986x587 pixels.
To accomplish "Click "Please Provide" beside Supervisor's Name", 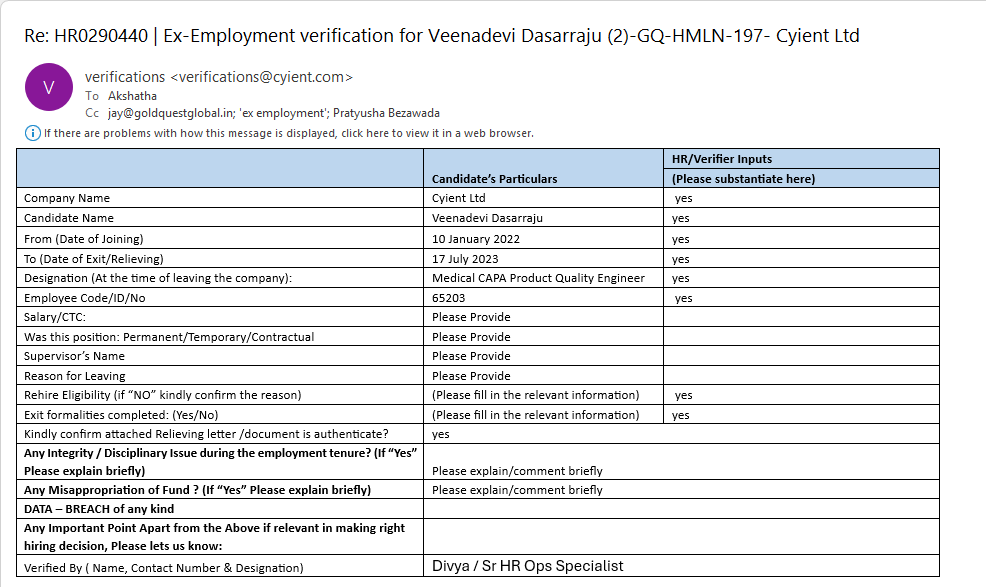I will [471, 356].
